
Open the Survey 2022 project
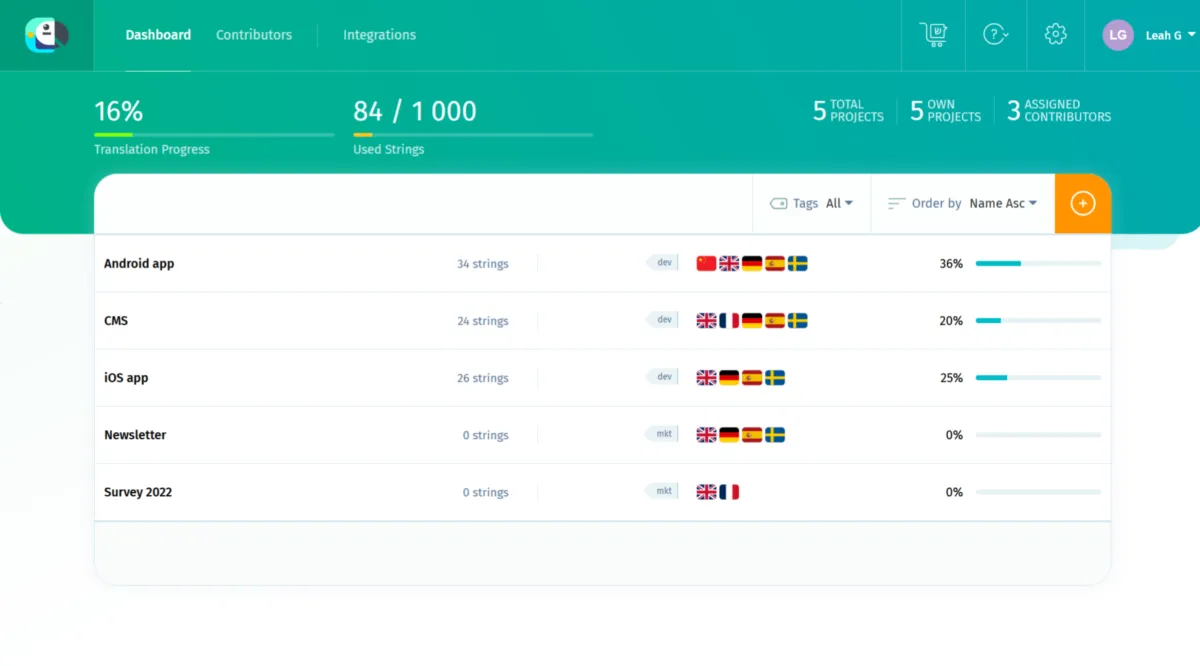(x=138, y=492)
